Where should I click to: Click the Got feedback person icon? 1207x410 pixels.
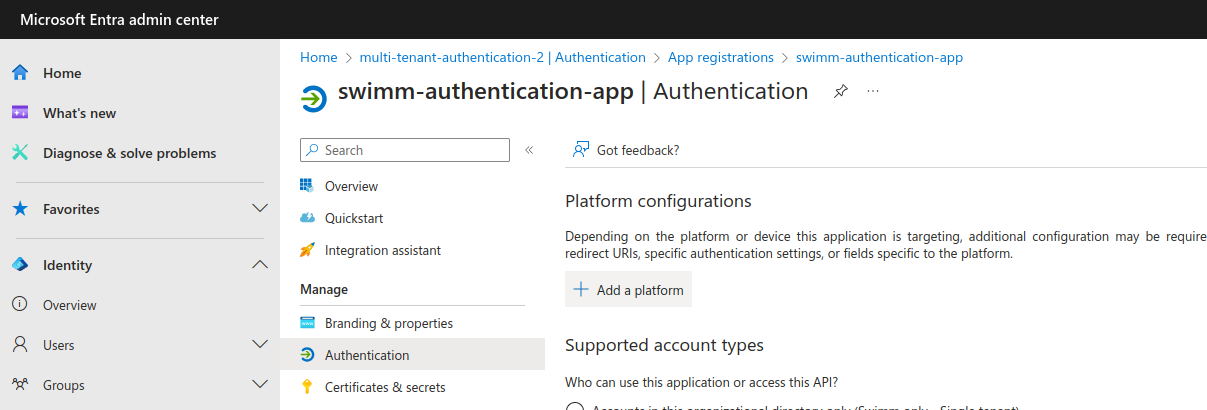(x=580, y=150)
